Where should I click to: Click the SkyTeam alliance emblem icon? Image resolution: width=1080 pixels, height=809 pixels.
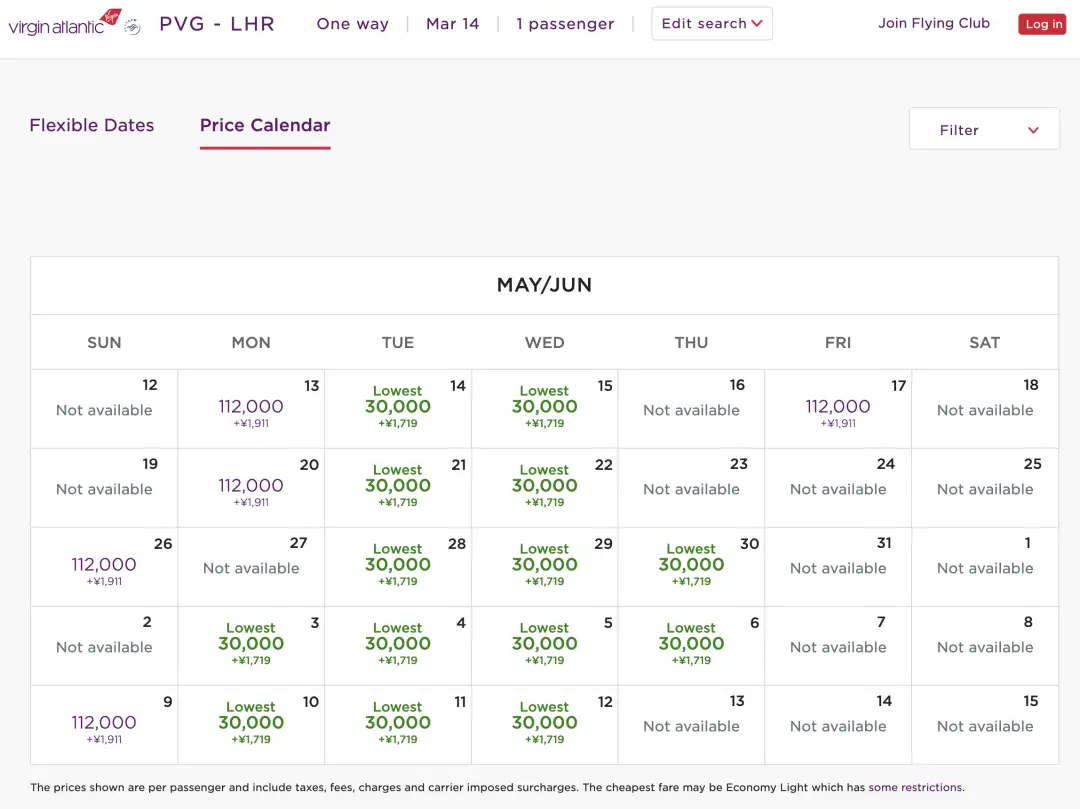[132, 26]
